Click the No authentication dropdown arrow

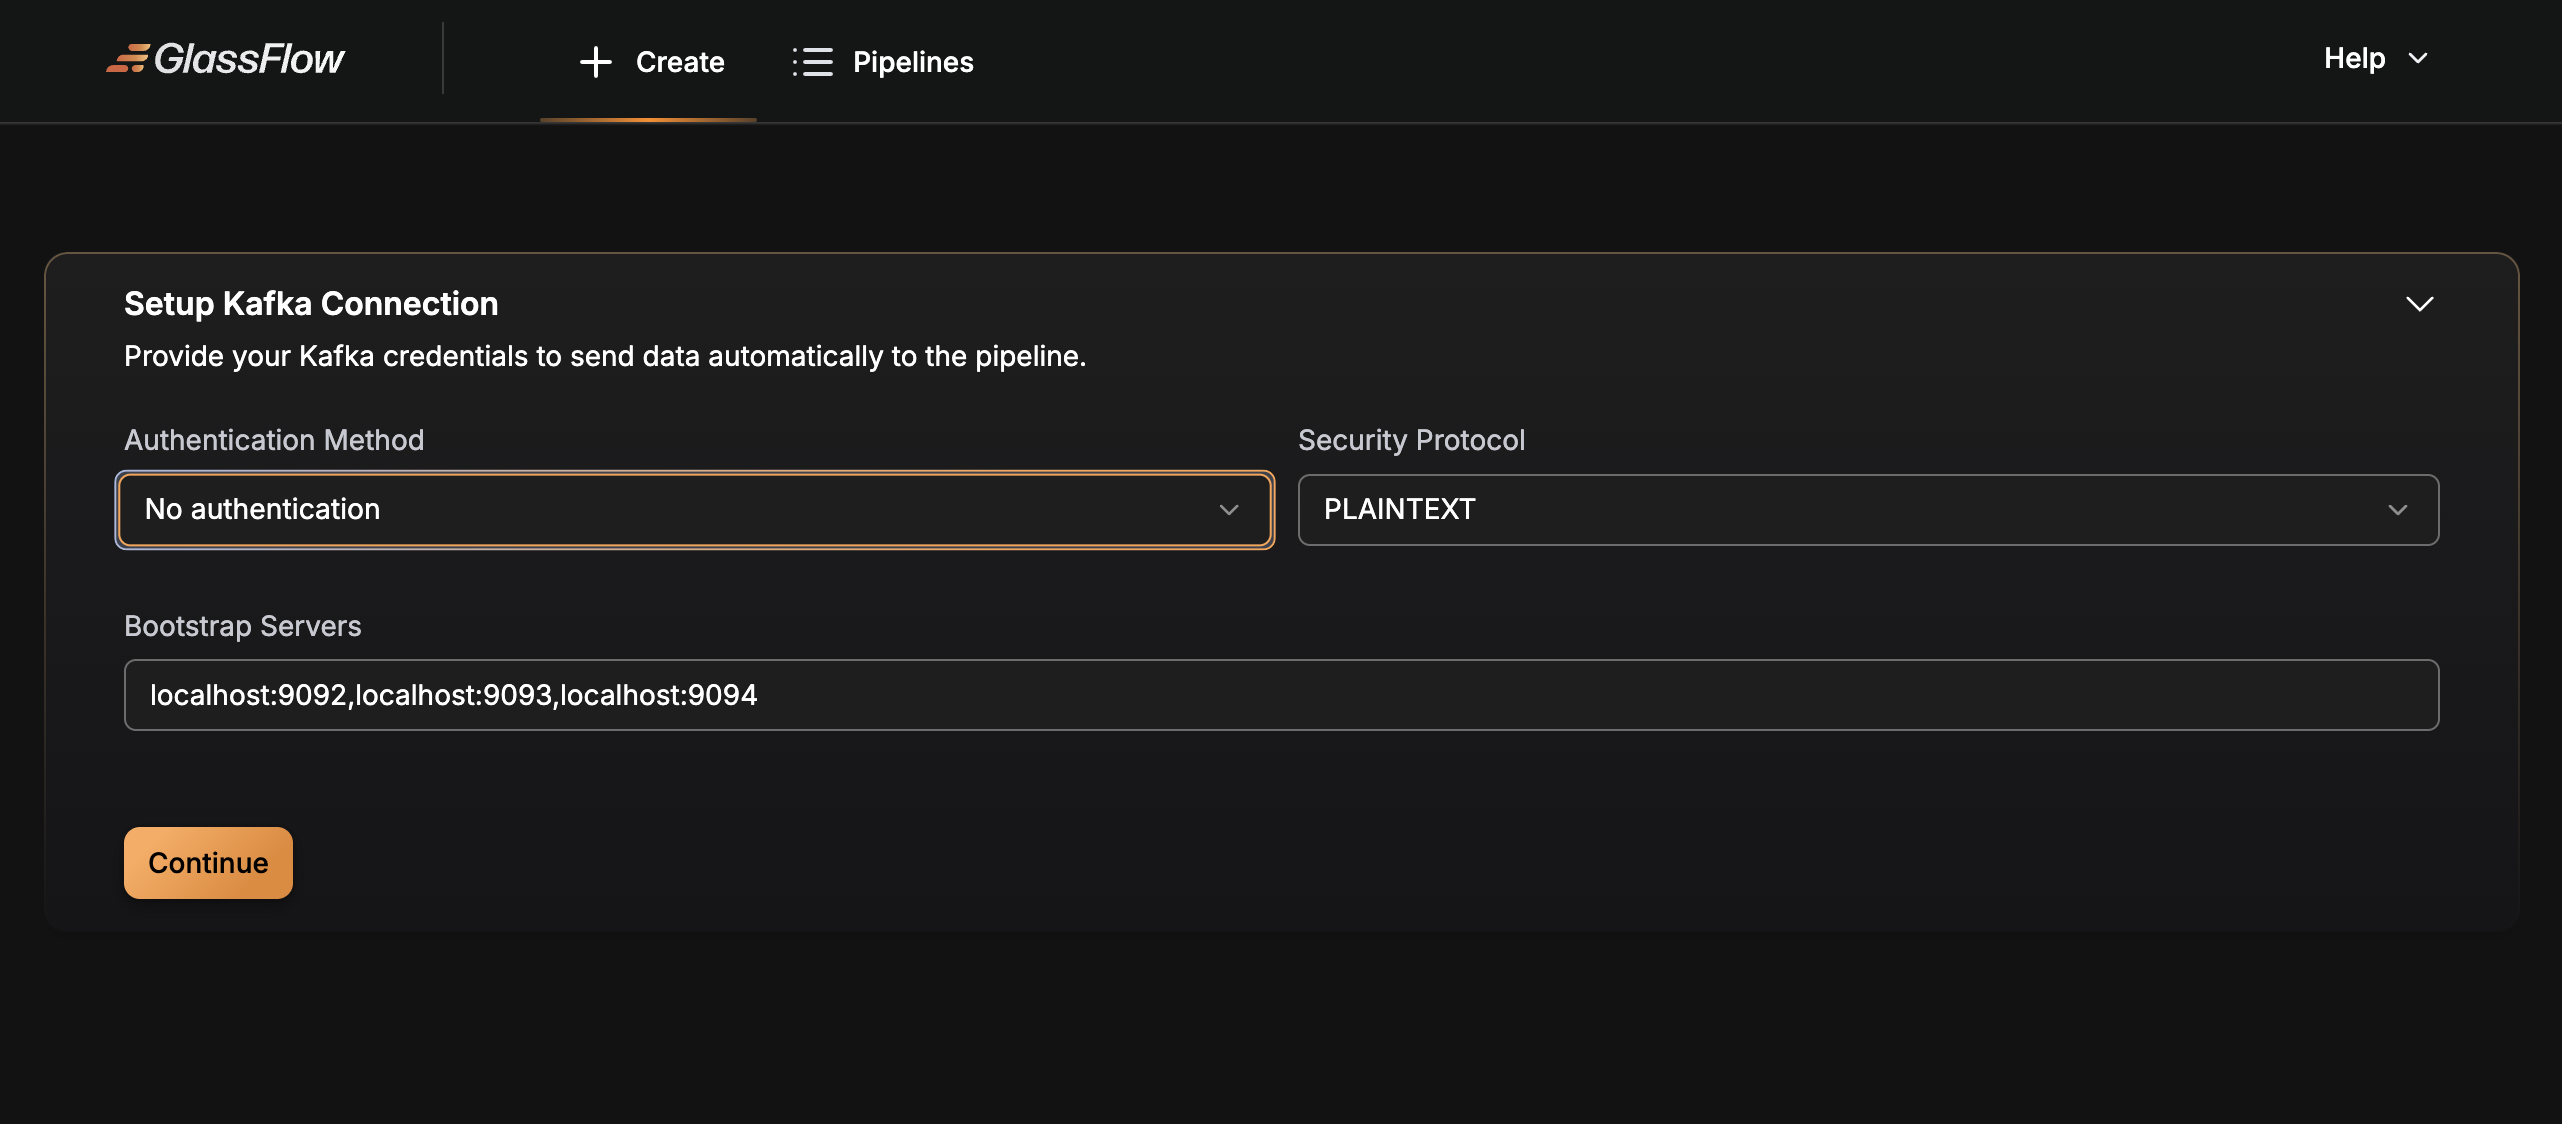pos(1229,510)
